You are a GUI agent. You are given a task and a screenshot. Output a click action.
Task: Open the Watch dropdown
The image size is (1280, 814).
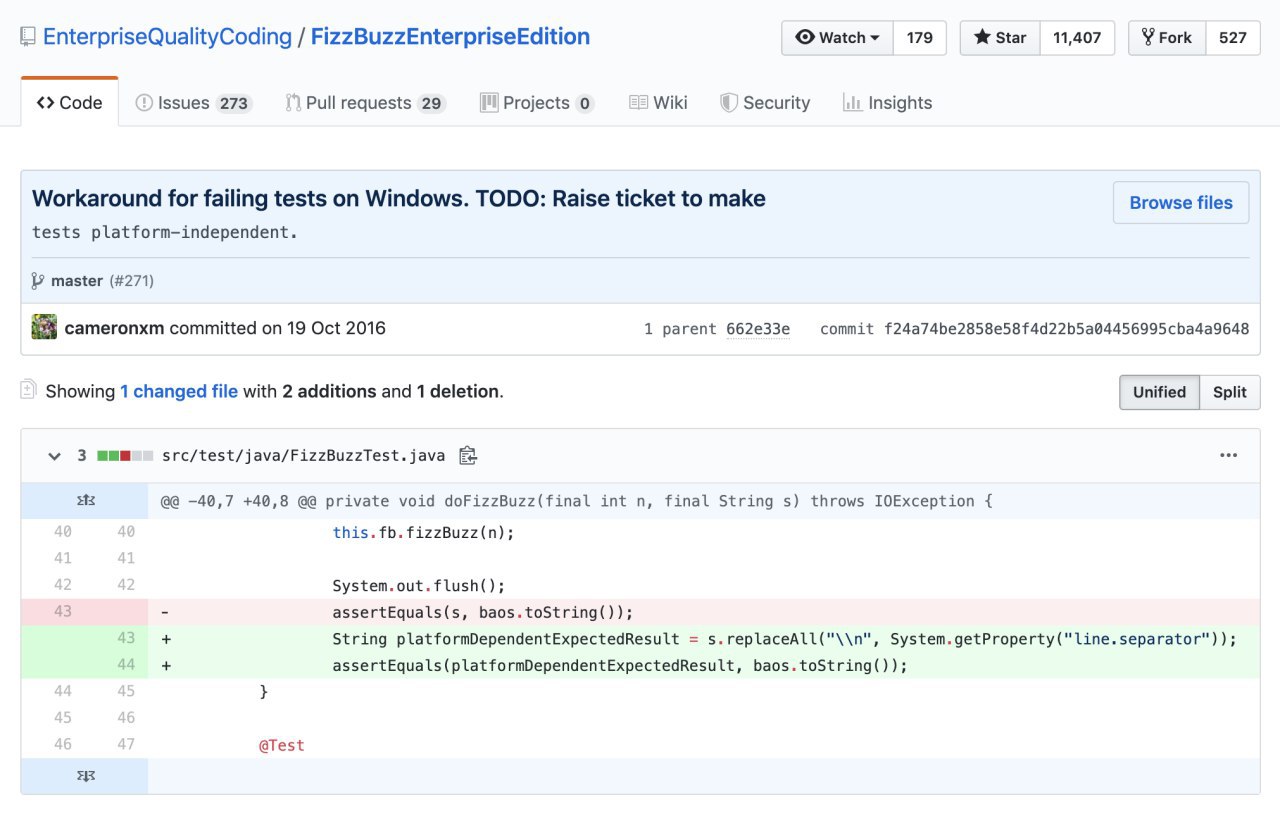point(837,38)
